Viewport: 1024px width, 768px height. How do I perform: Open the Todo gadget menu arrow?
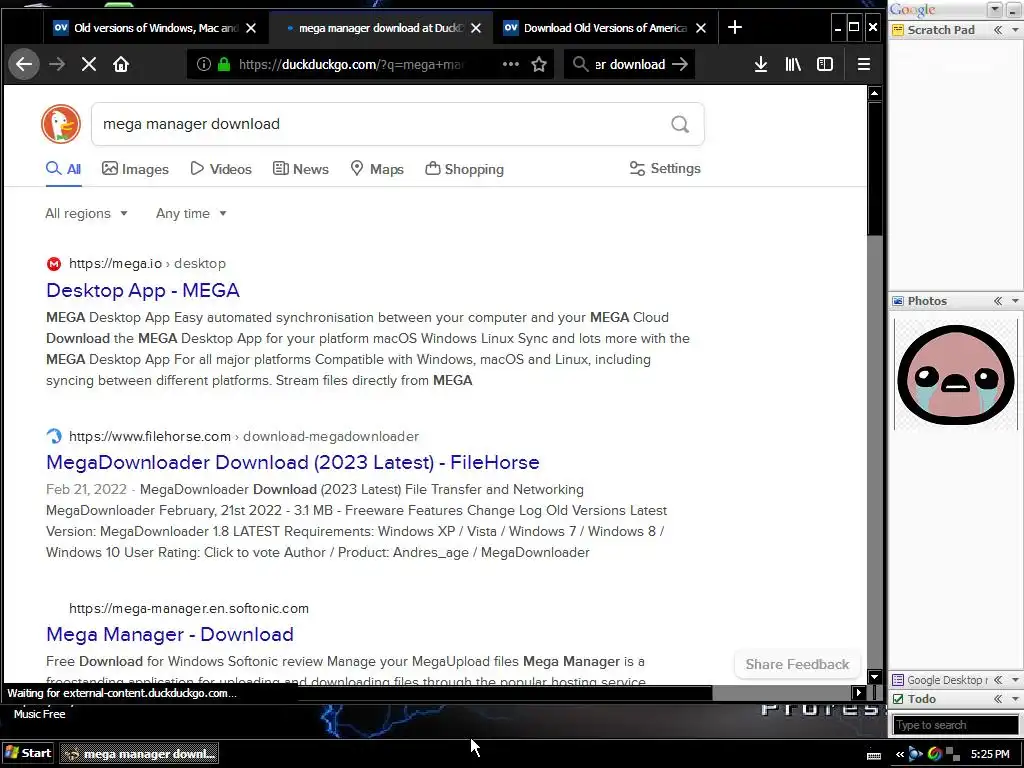tap(1016, 699)
